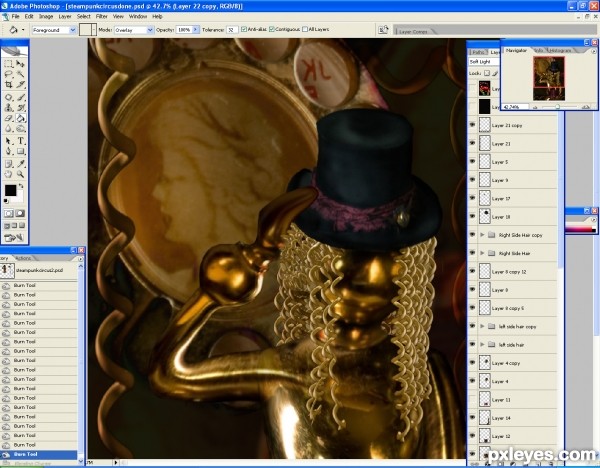Select the Lasso tool

[8, 74]
